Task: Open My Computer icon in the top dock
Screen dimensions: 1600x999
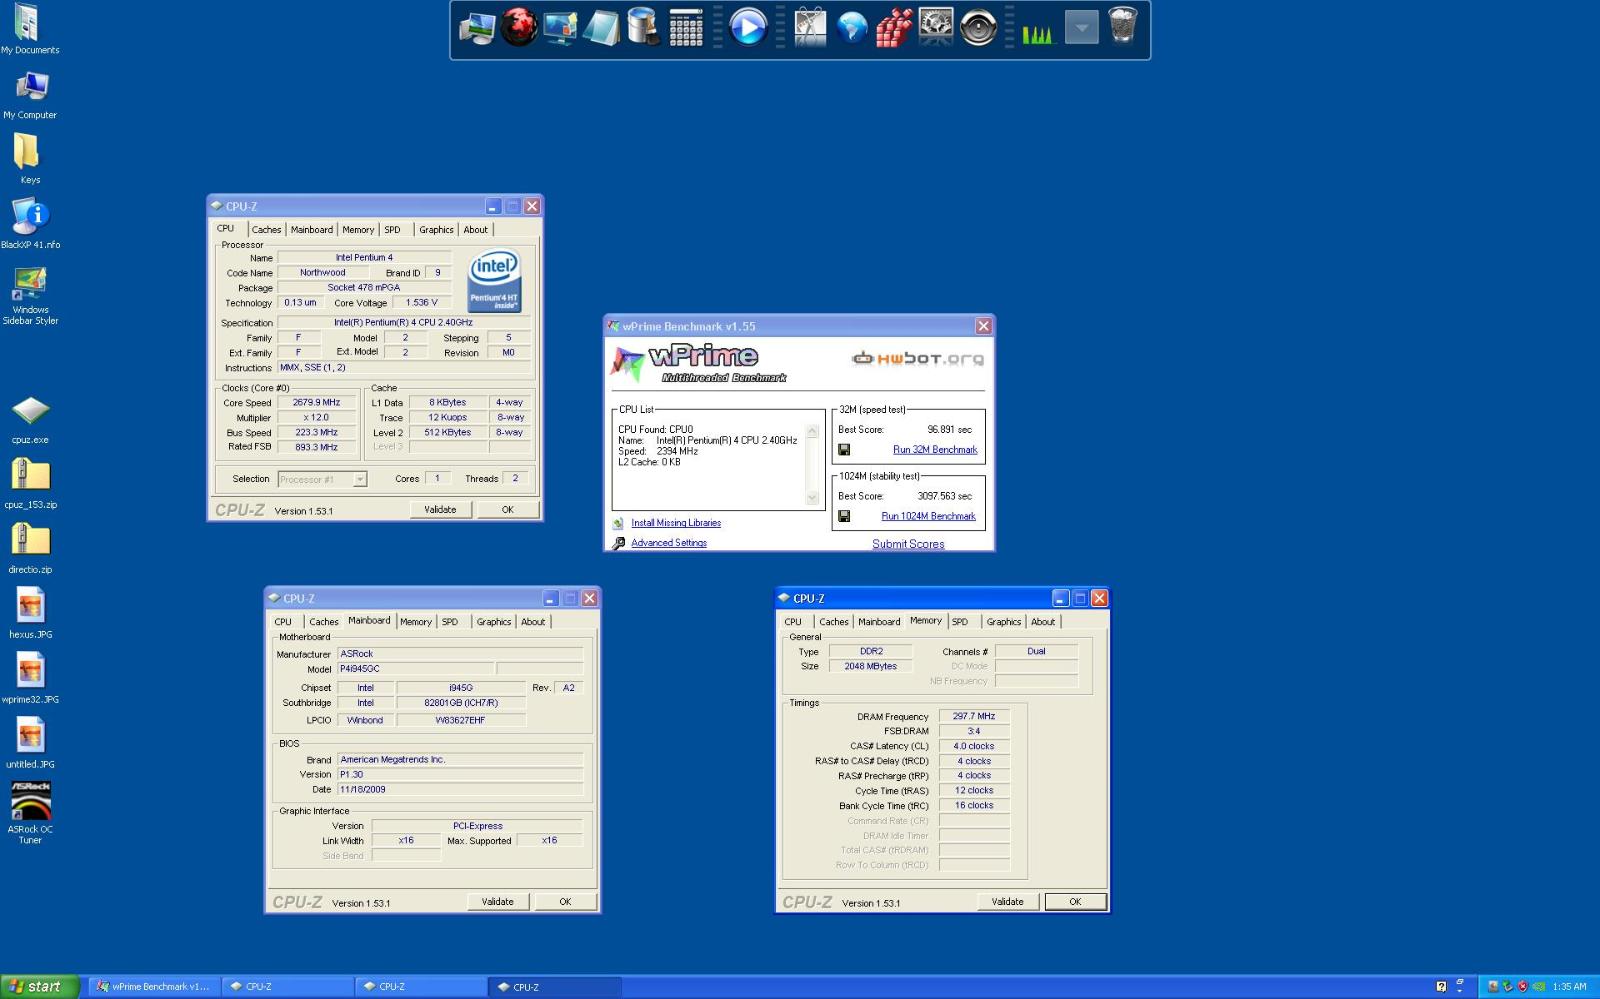Action: [477, 28]
